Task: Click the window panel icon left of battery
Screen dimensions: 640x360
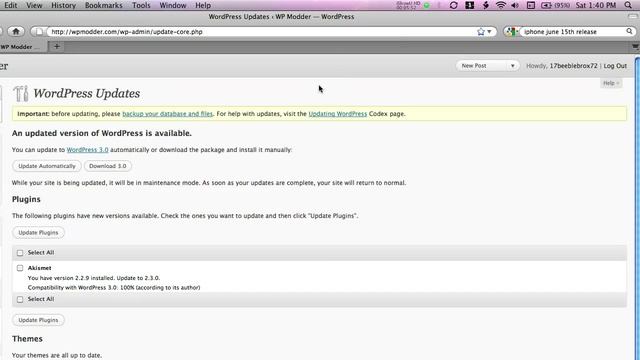Action: pyautogui.click(x=531, y=5)
